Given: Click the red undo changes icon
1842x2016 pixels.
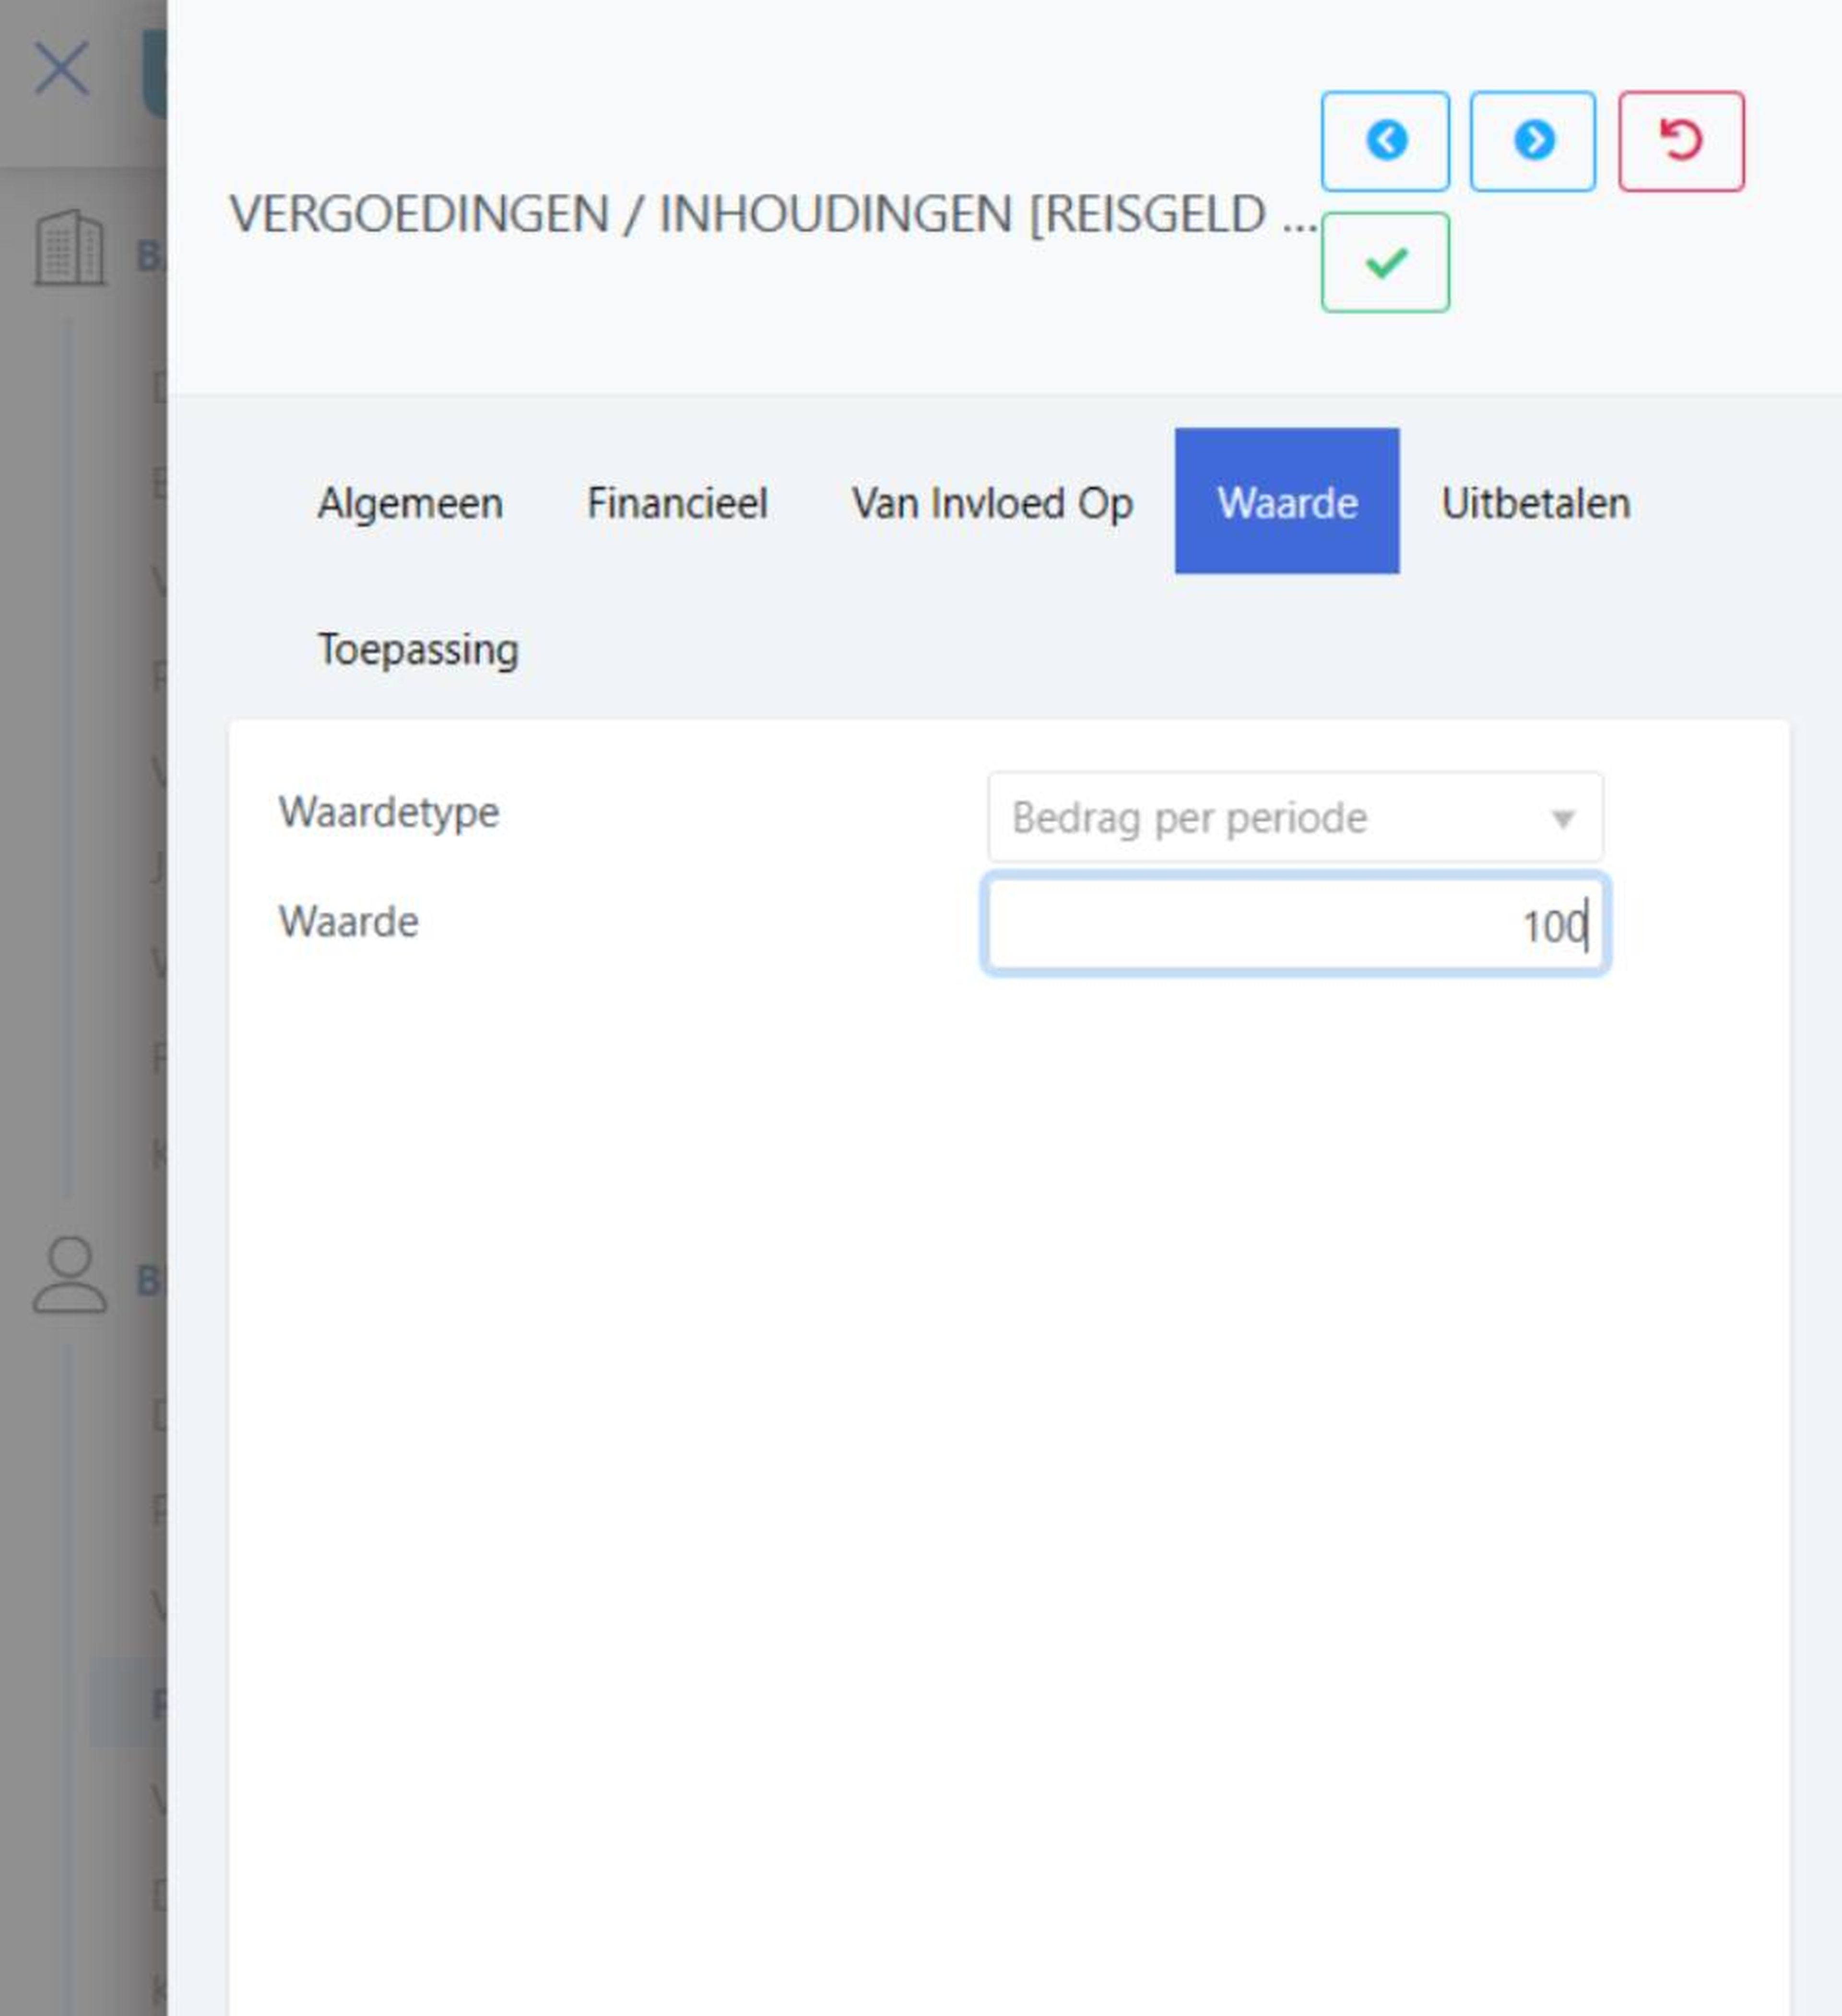Looking at the screenshot, I should (1681, 141).
